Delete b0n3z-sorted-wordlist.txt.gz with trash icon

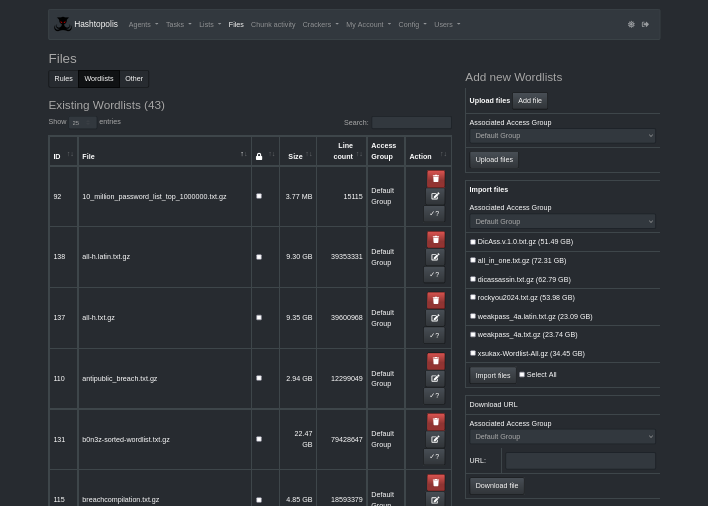coord(436,422)
